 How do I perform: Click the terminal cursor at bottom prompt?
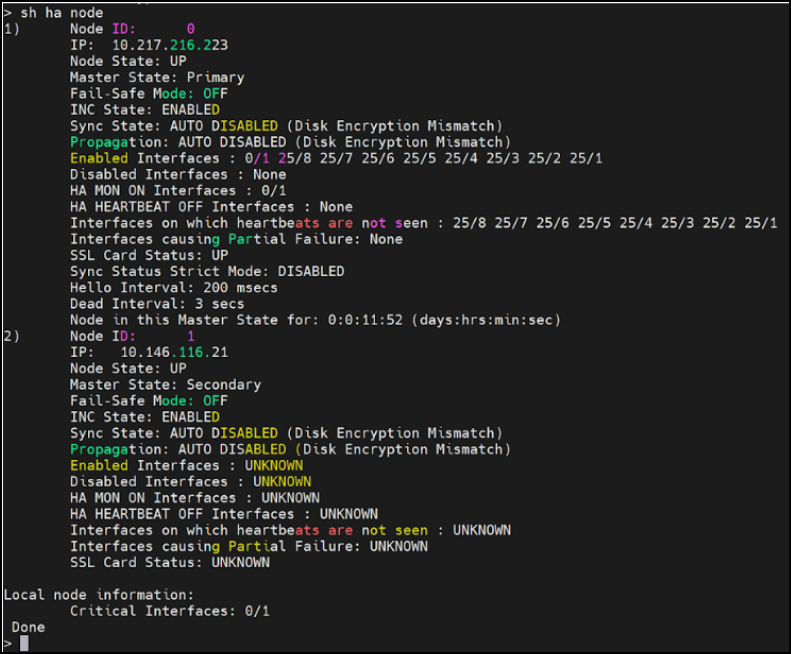pos(24,643)
